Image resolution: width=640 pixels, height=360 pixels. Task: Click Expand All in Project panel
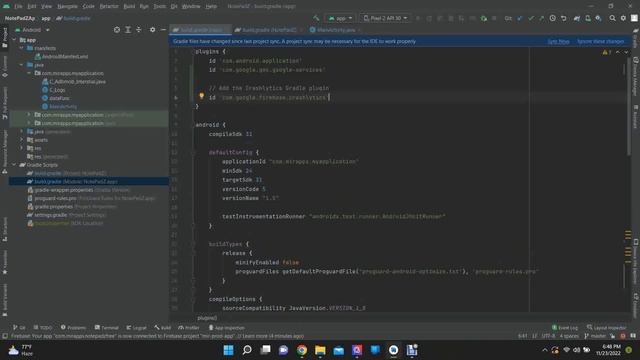click(128, 30)
